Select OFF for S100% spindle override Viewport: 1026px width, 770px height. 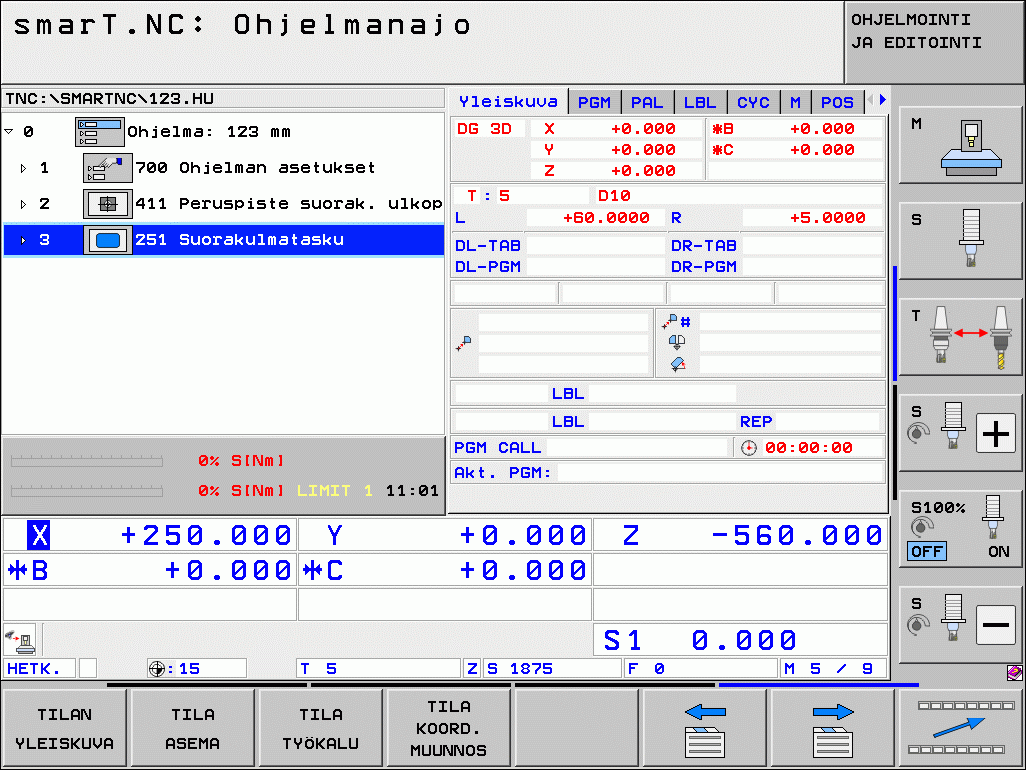927,551
